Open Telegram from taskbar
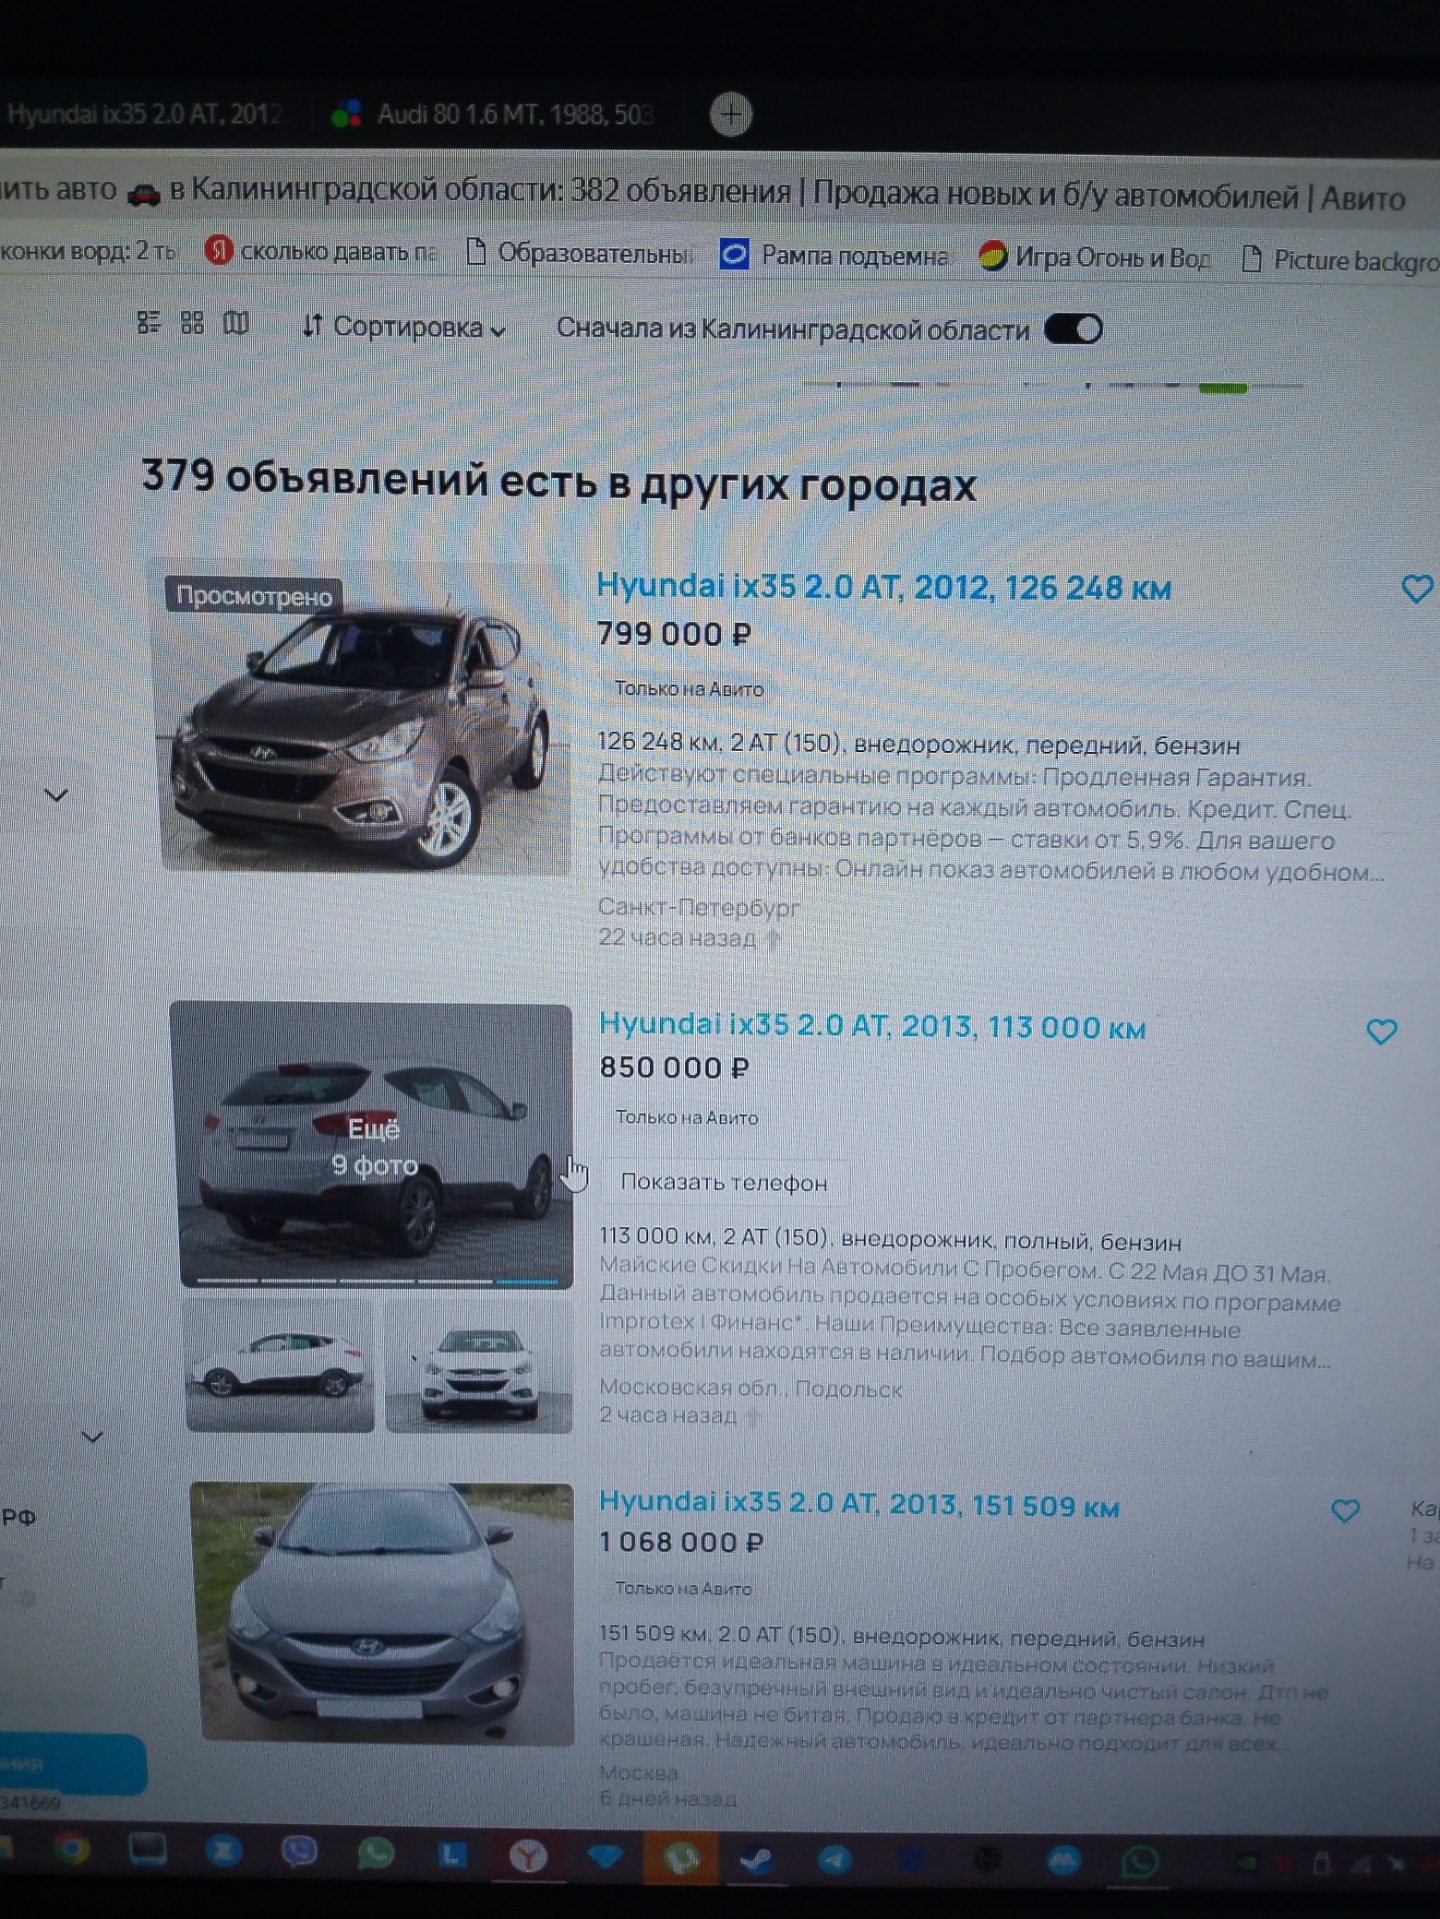This screenshot has width=1440, height=1919. (x=835, y=1860)
